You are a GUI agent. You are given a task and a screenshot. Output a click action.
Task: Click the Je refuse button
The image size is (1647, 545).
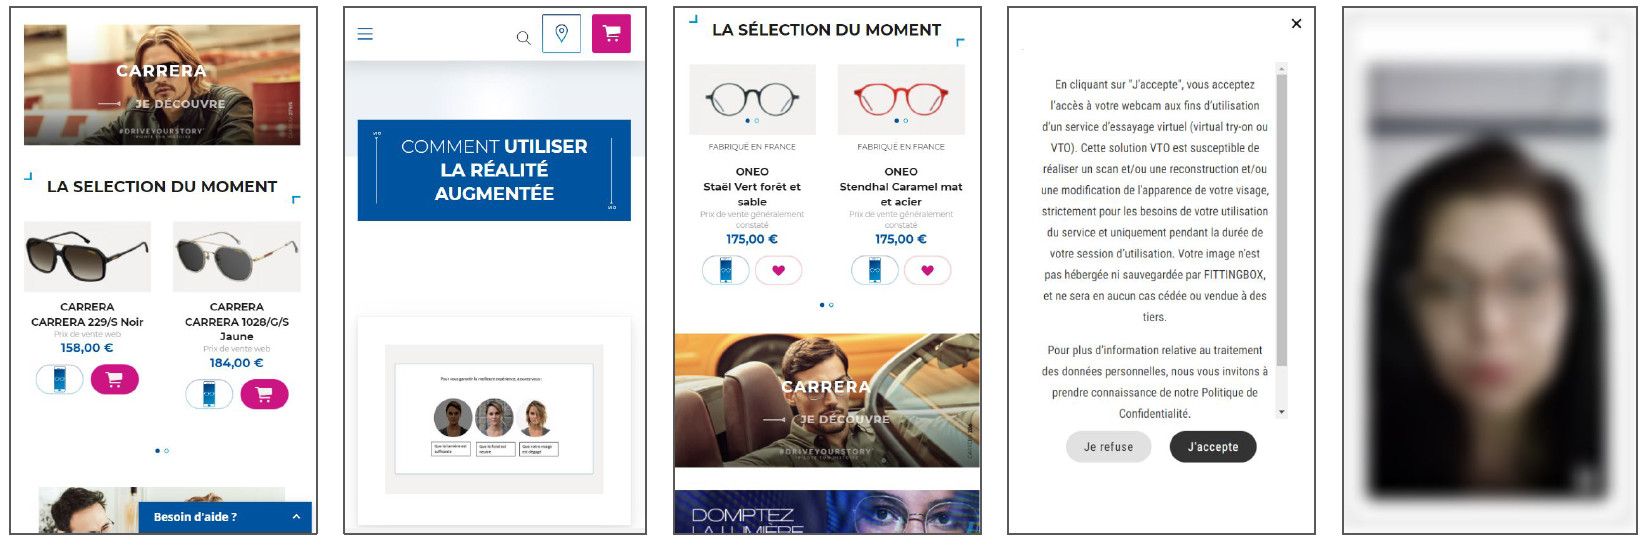(x=1109, y=447)
